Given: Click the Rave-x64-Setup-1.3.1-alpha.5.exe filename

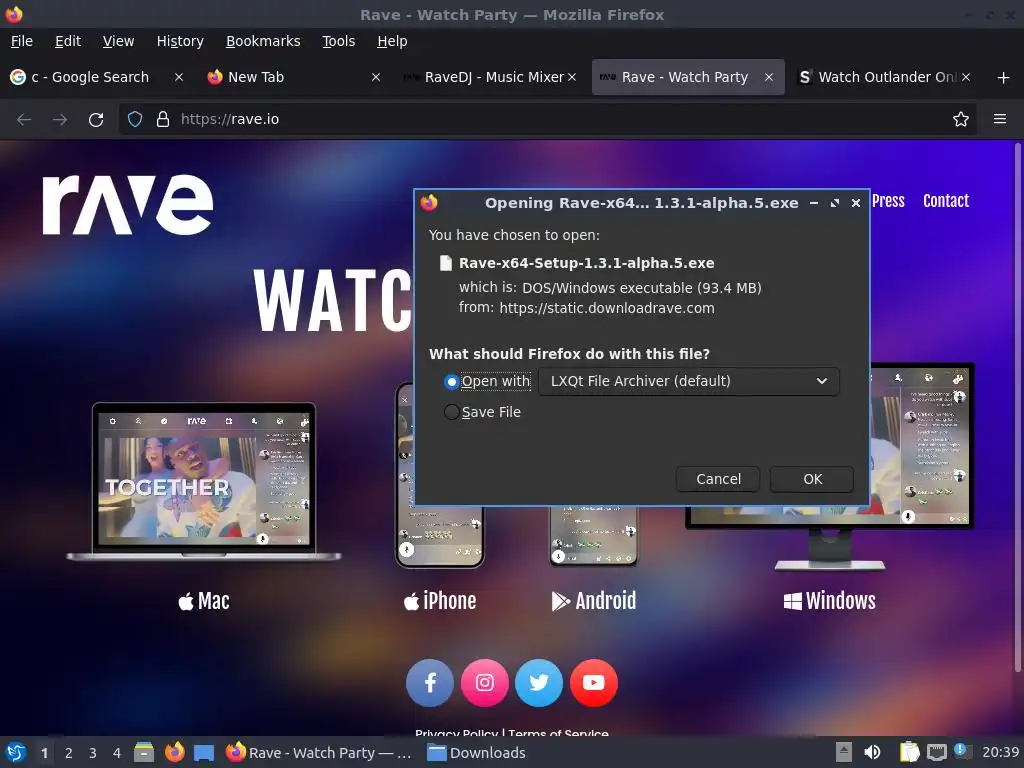Looking at the screenshot, I should [x=586, y=263].
